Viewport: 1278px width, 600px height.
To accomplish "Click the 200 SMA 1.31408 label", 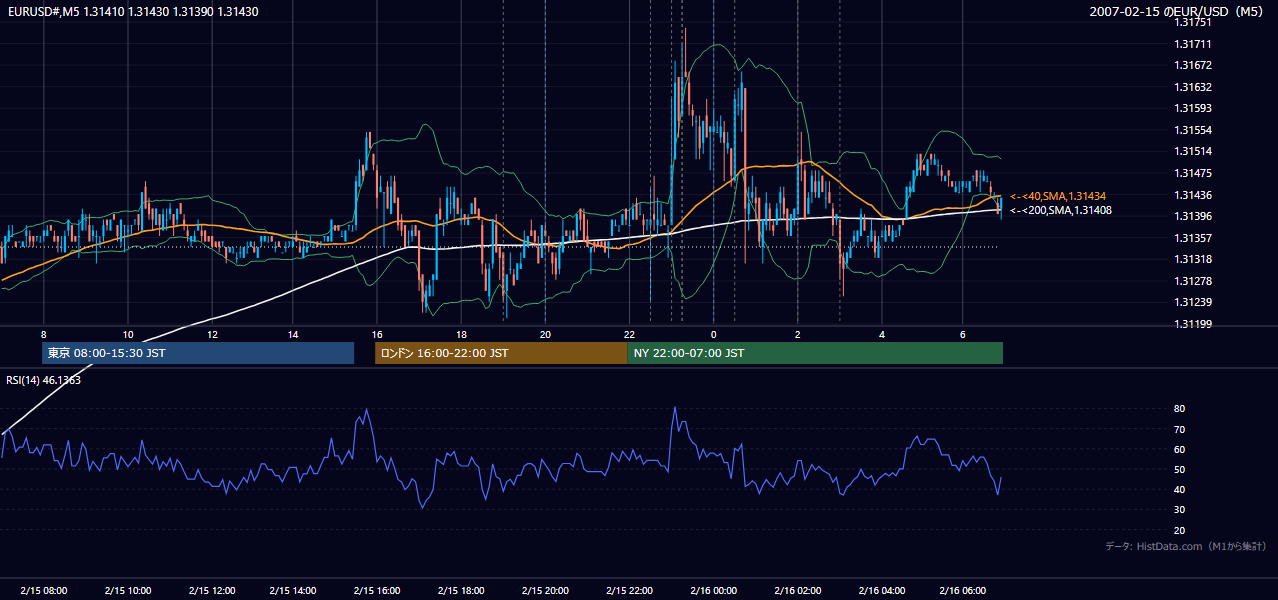I will [1060, 210].
